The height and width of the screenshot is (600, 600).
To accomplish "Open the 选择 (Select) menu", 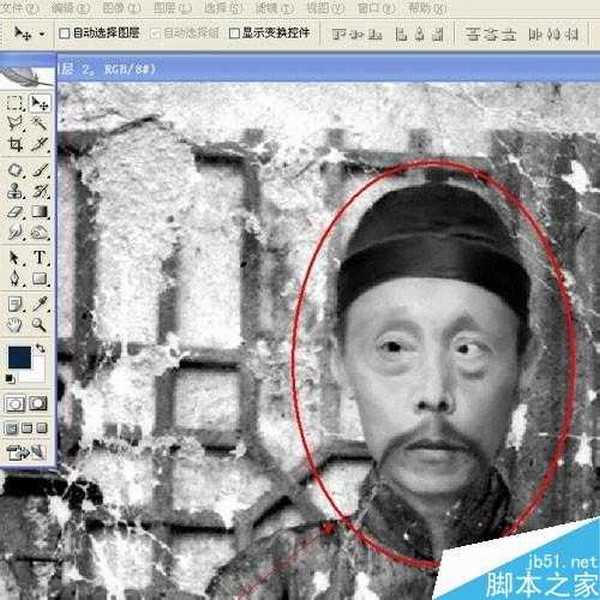I will pos(223,8).
